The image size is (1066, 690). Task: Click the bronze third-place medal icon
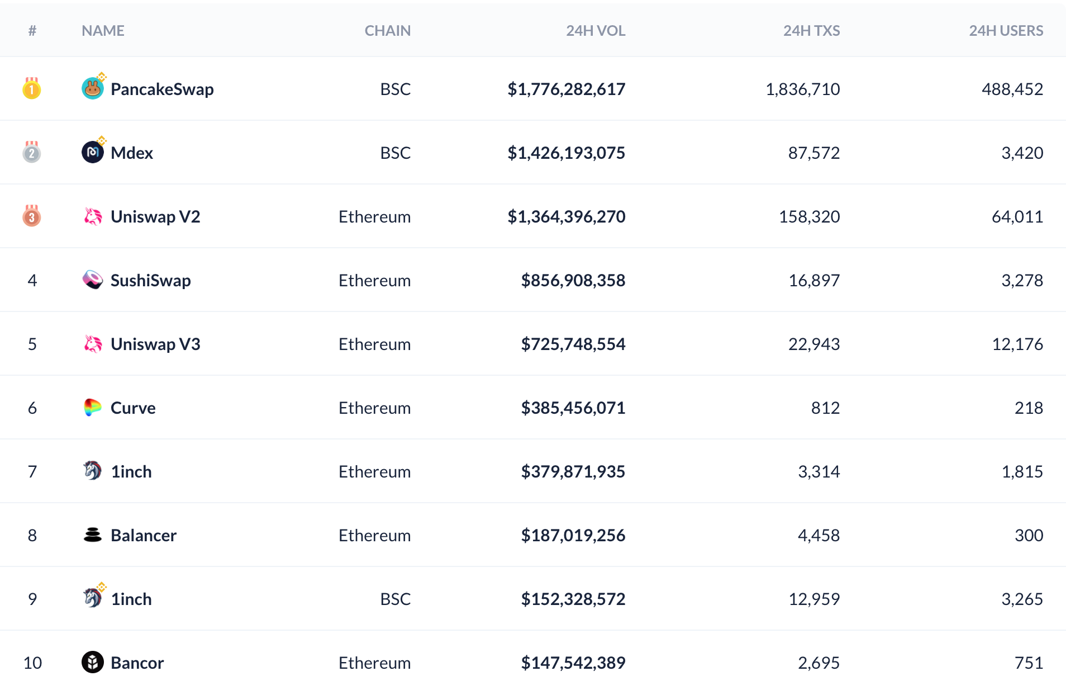click(32, 216)
